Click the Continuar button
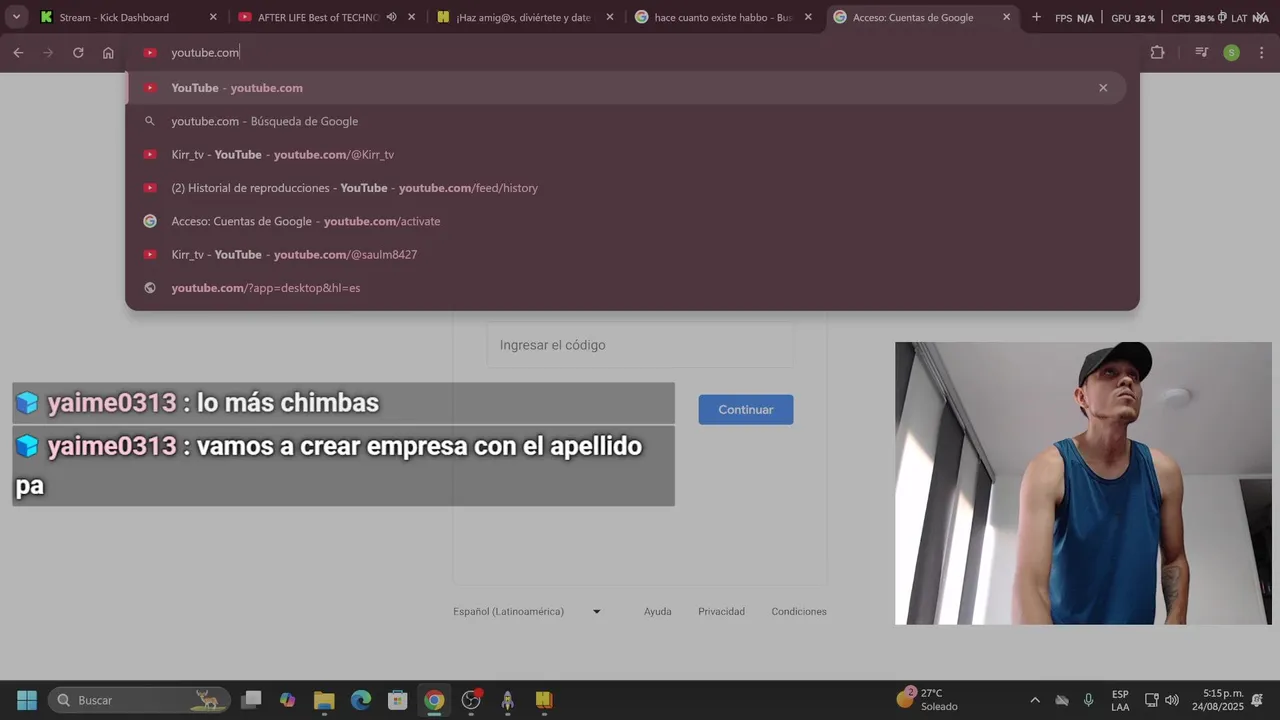 (x=746, y=410)
